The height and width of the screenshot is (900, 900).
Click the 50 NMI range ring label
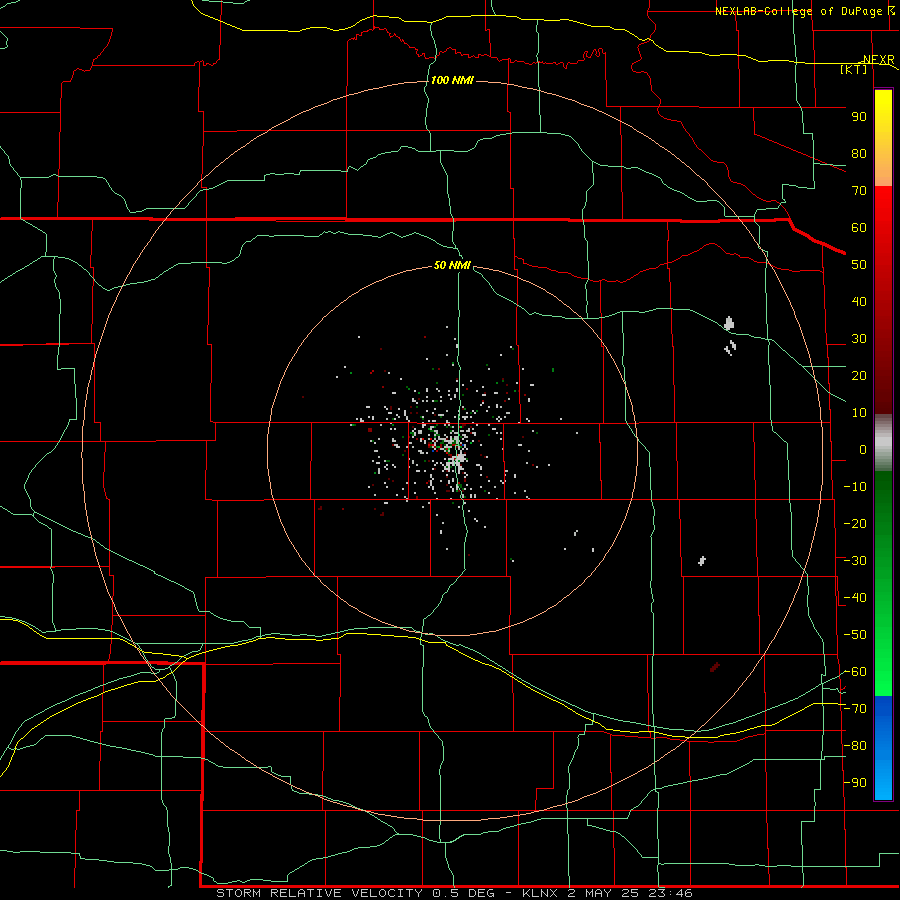tap(452, 265)
